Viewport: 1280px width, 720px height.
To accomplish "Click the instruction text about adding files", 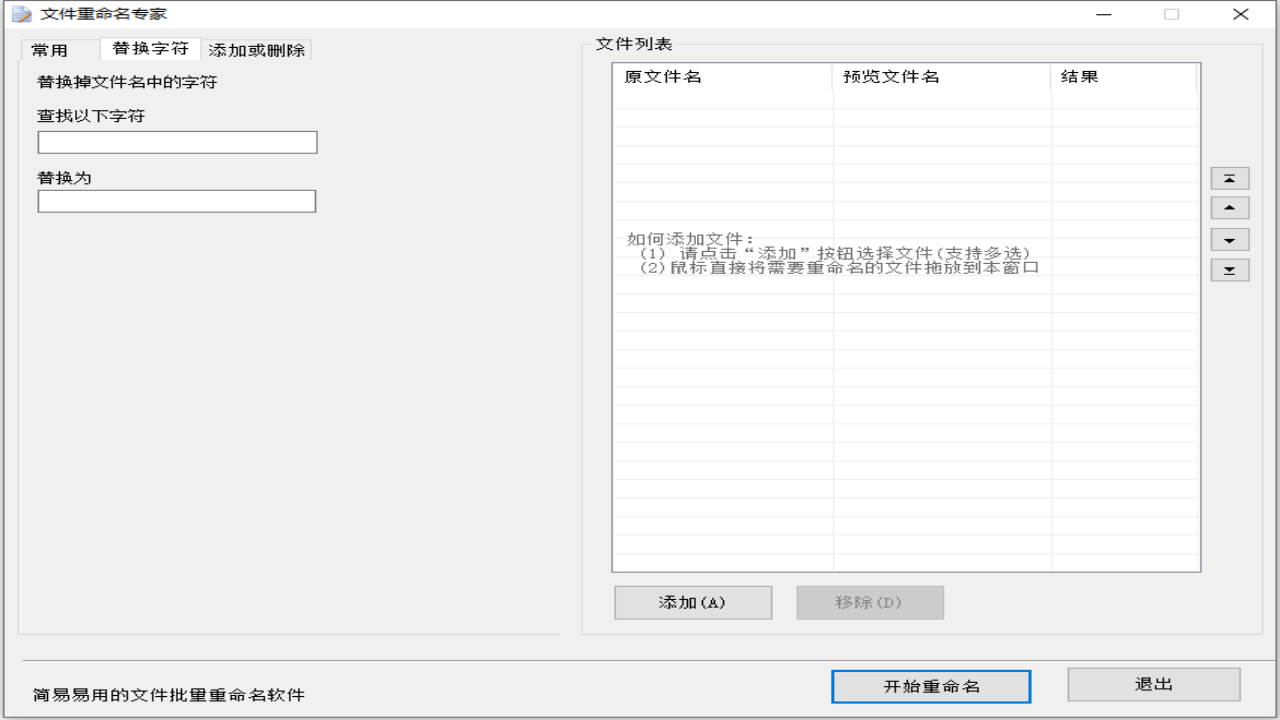I will click(830, 255).
